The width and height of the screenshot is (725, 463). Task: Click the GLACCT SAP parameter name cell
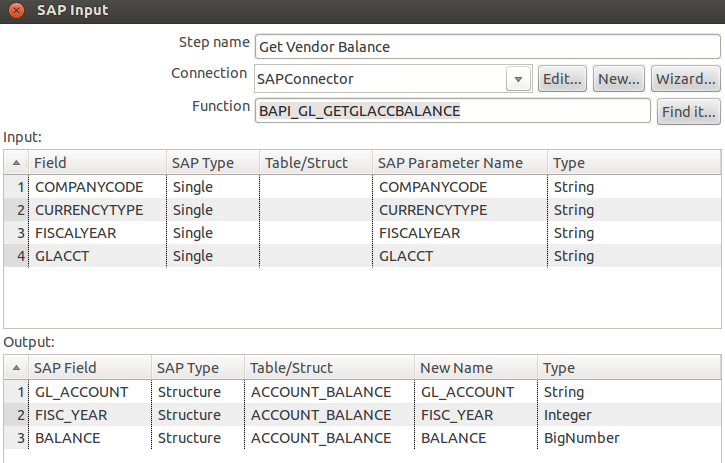(x=459, y=256)
